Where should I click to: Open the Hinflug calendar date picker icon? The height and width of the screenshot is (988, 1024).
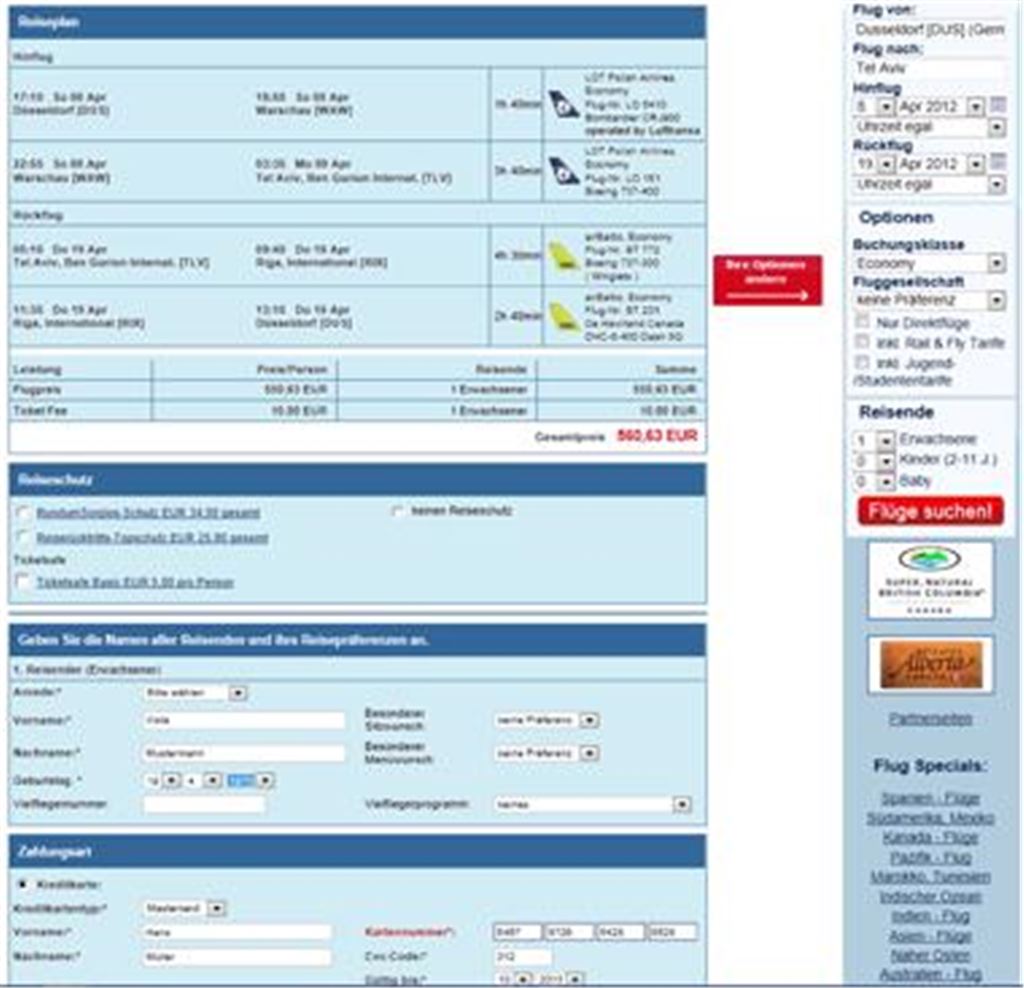[x=999, y=106]
